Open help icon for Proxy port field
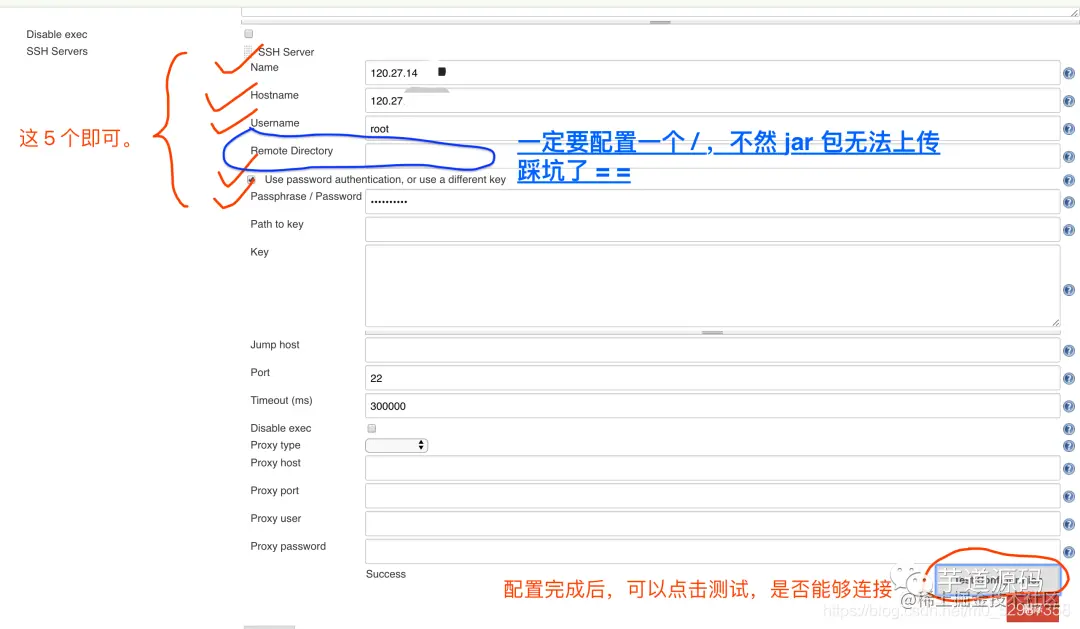The image size is (1080, 629). click(x=1068, y=497)
